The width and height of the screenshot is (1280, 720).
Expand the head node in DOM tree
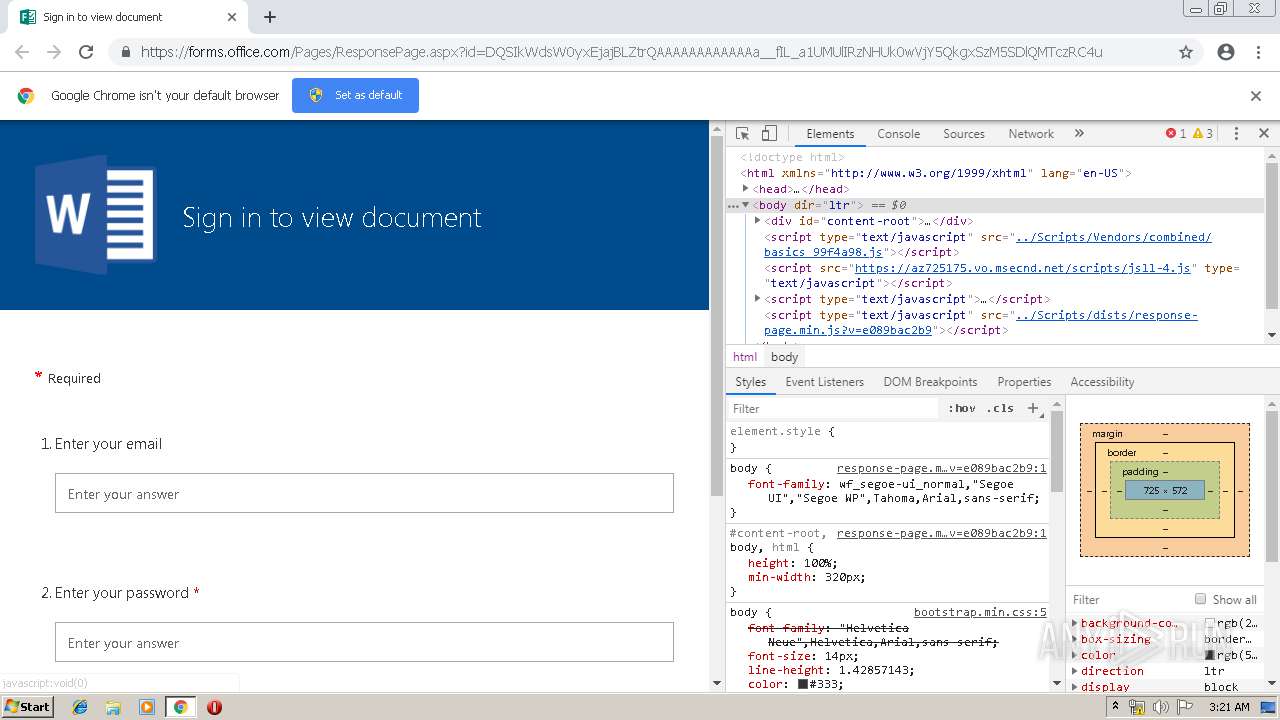click(746, 189)
